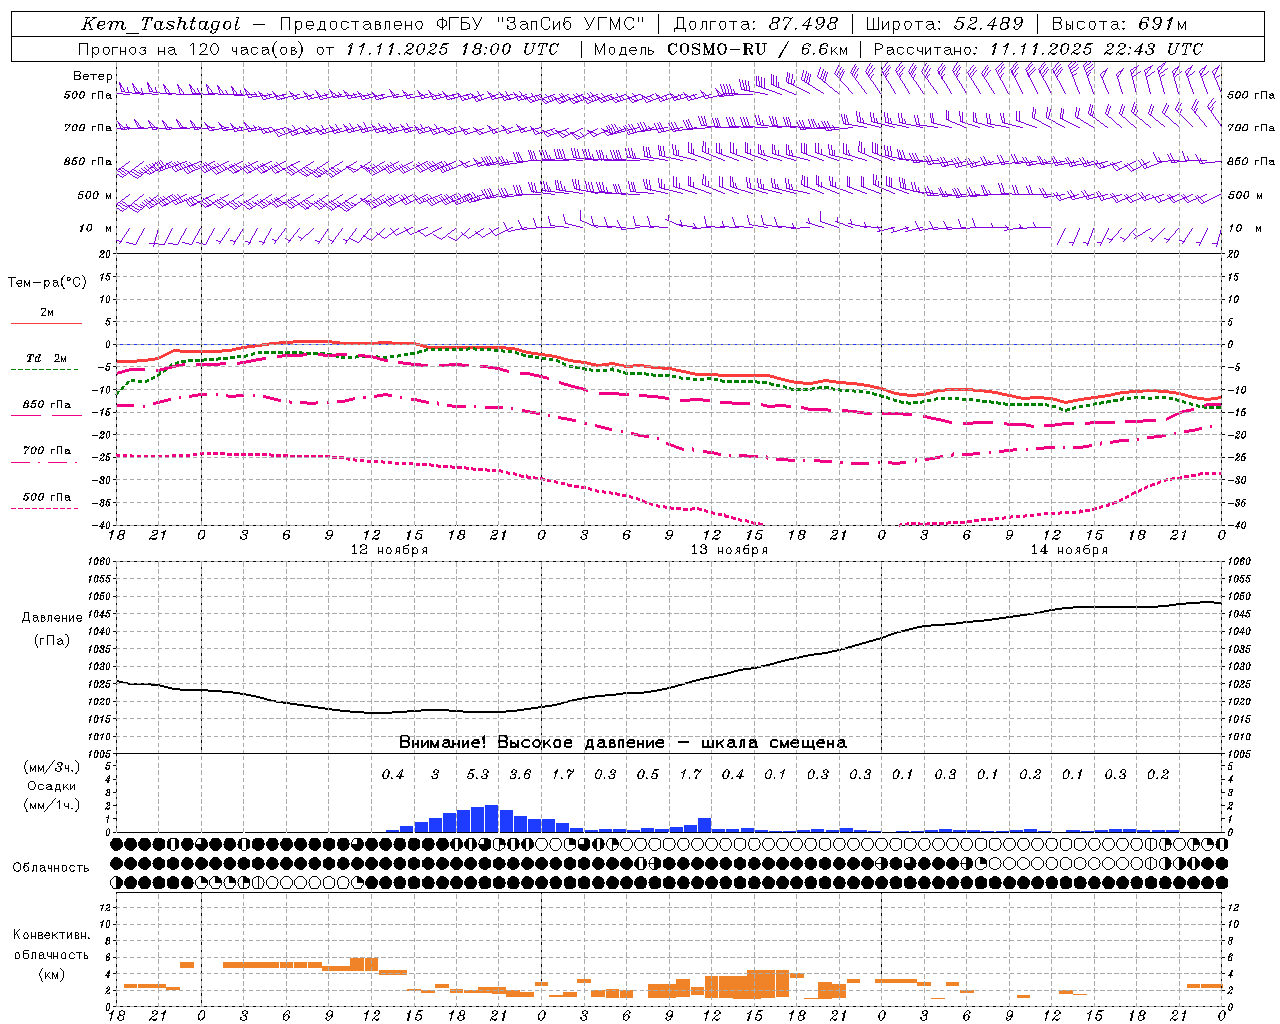The image size is (1280, 1024).
Task: Click the '14 ноября' date label
Action: [1069, 550]
